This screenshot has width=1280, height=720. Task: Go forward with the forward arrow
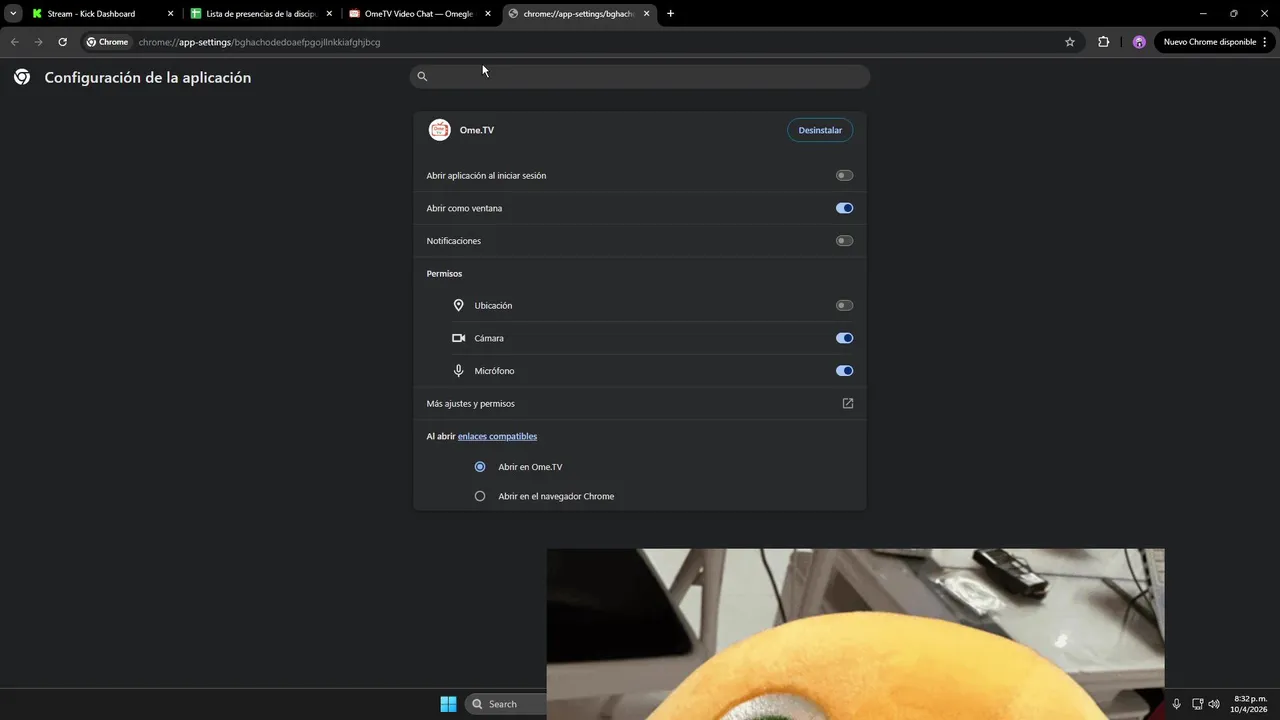(x=38, y=42)
